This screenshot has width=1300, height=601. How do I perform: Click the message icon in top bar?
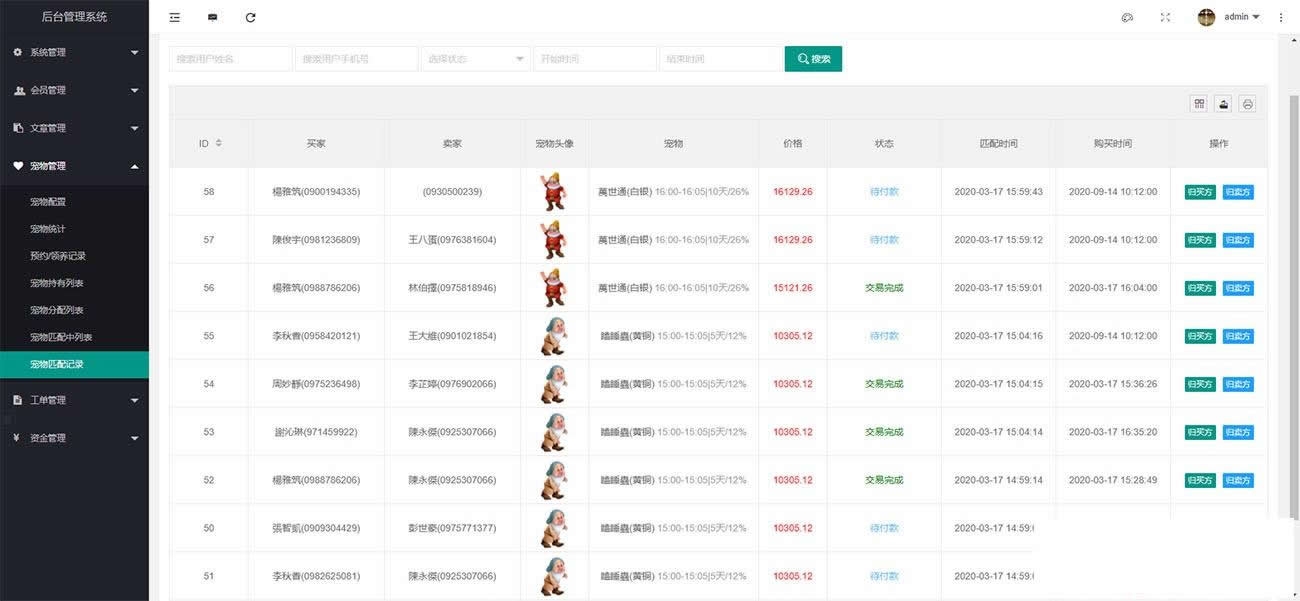(212, 17)
